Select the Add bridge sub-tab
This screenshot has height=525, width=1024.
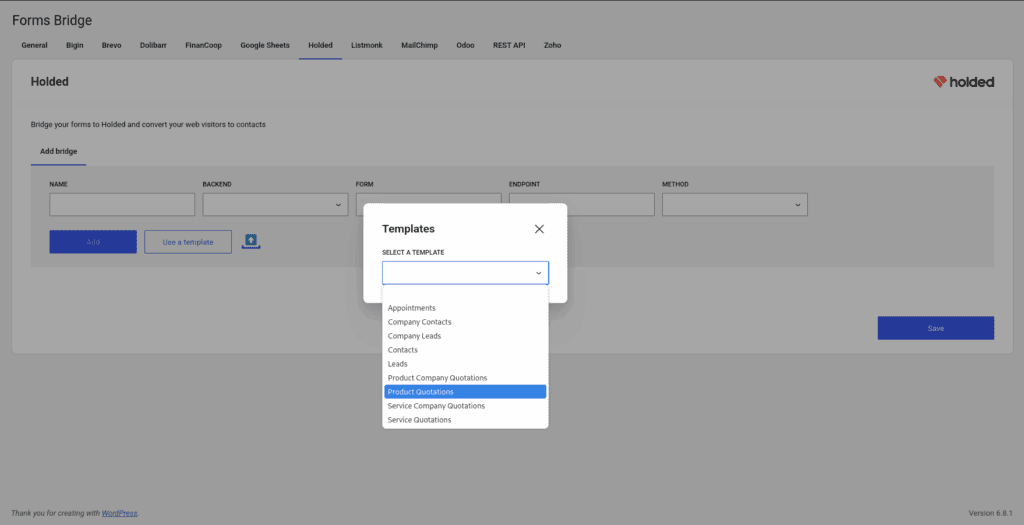pos(58,151)
